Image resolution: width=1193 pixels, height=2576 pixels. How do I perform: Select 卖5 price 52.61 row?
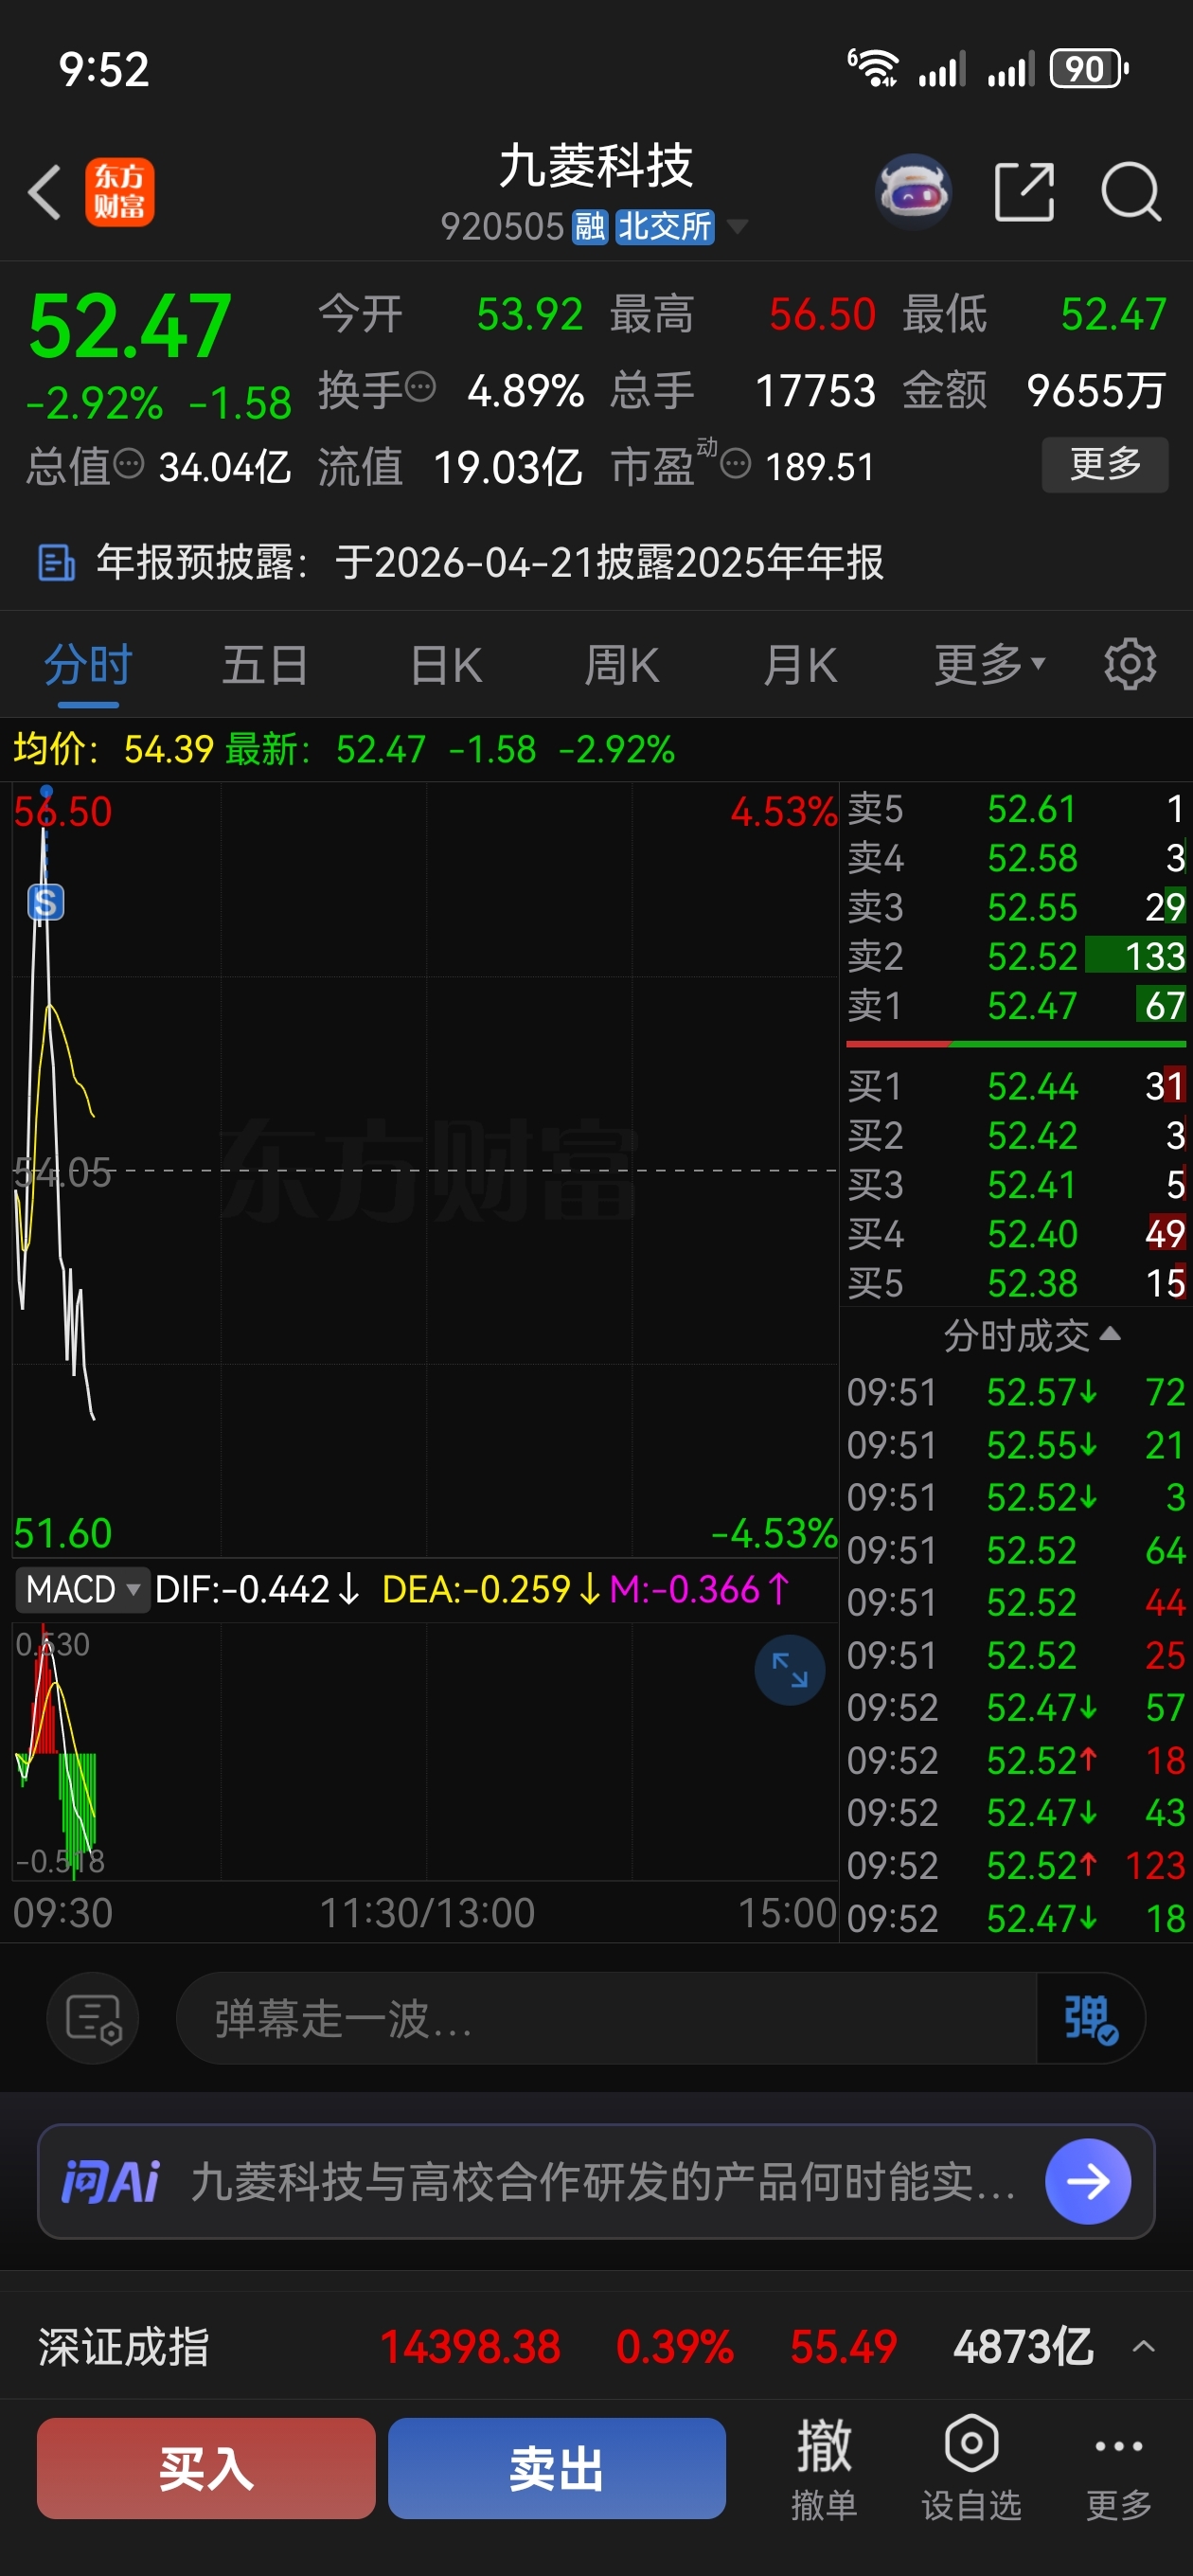1016,809
